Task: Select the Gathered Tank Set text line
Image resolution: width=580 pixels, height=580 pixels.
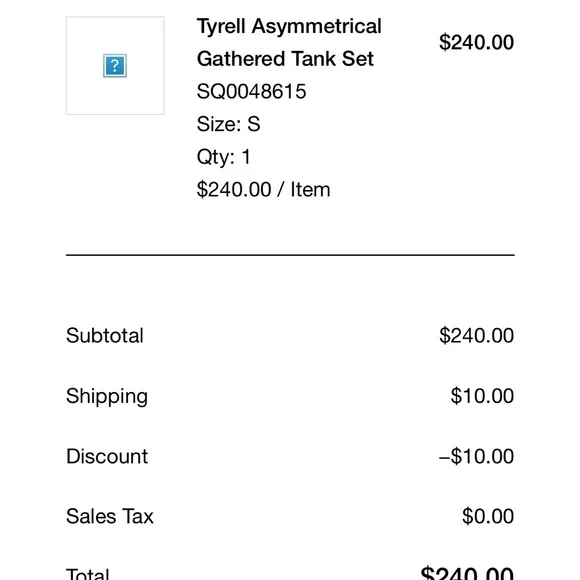Action: point(285,59)
